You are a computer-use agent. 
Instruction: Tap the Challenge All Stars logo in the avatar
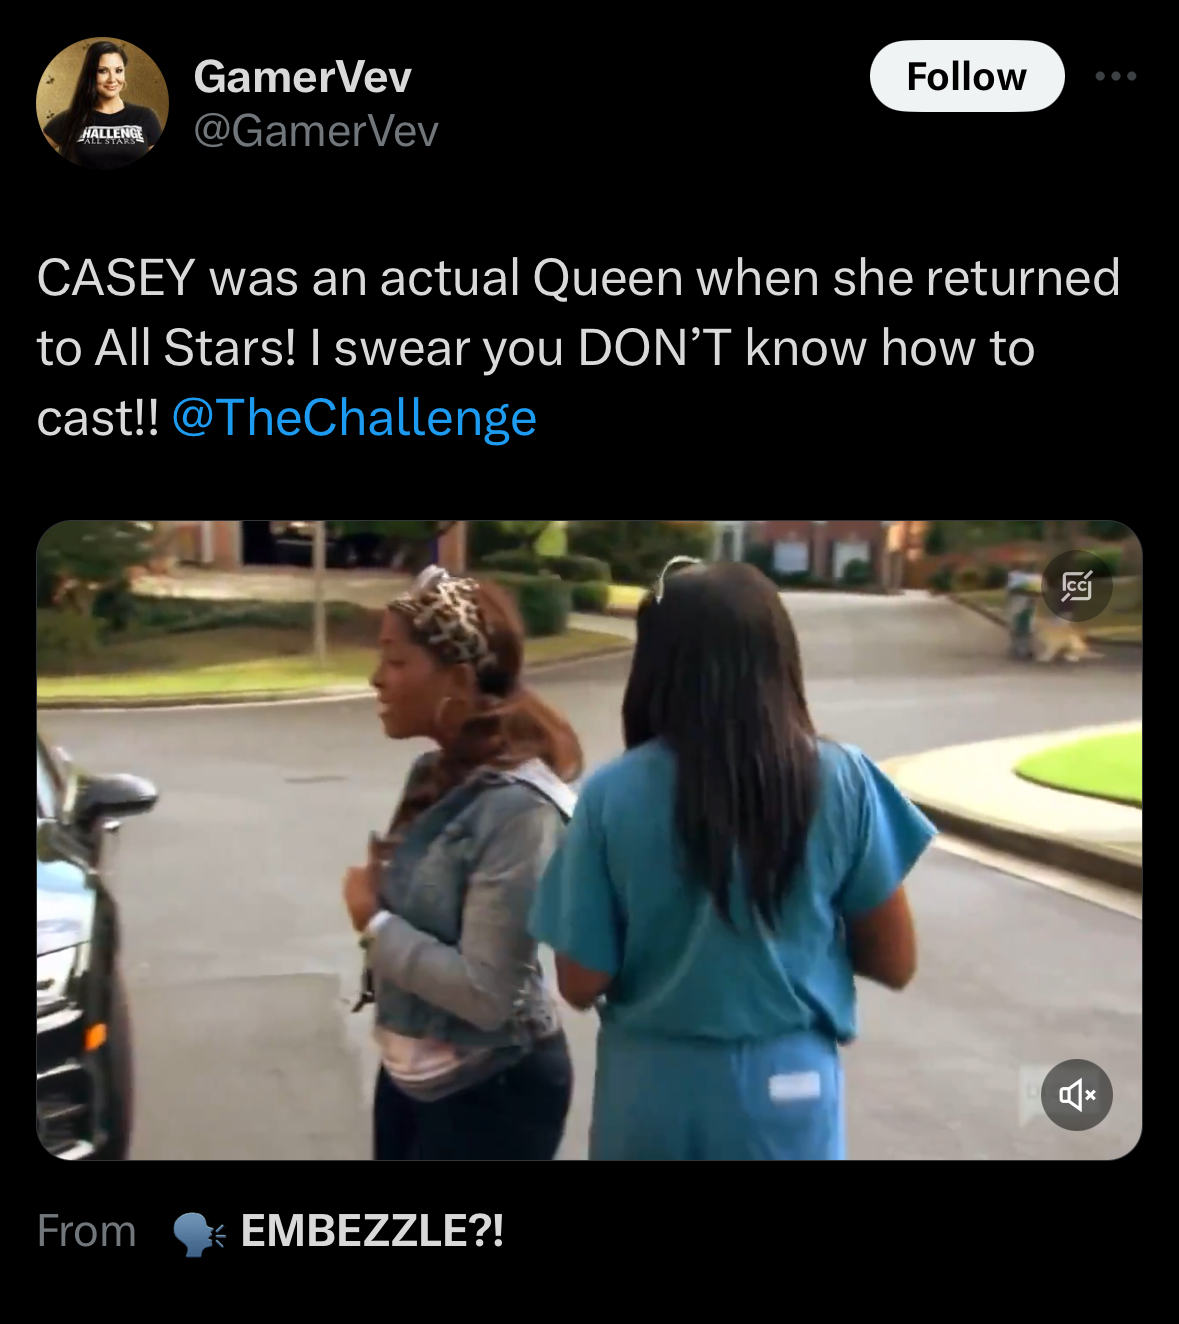point(112,134)
